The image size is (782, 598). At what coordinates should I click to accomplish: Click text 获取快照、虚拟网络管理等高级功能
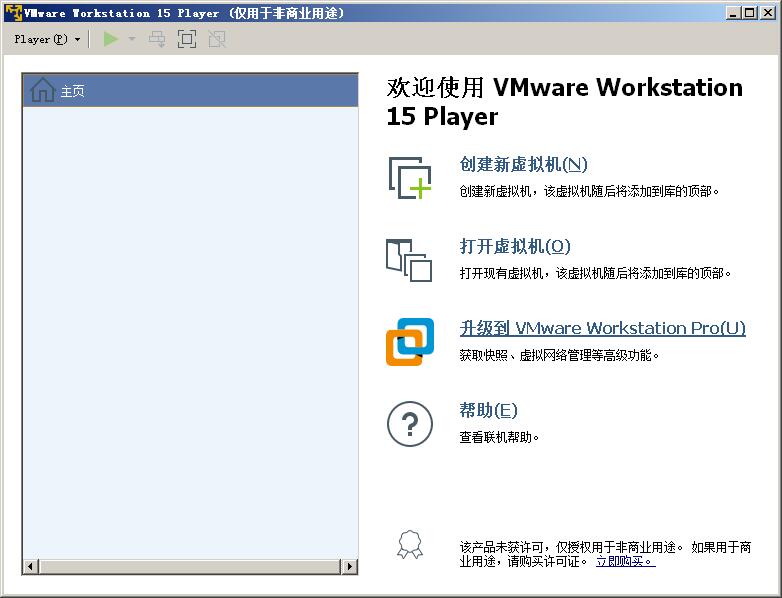pyautogui.click(x=559, y=355)
